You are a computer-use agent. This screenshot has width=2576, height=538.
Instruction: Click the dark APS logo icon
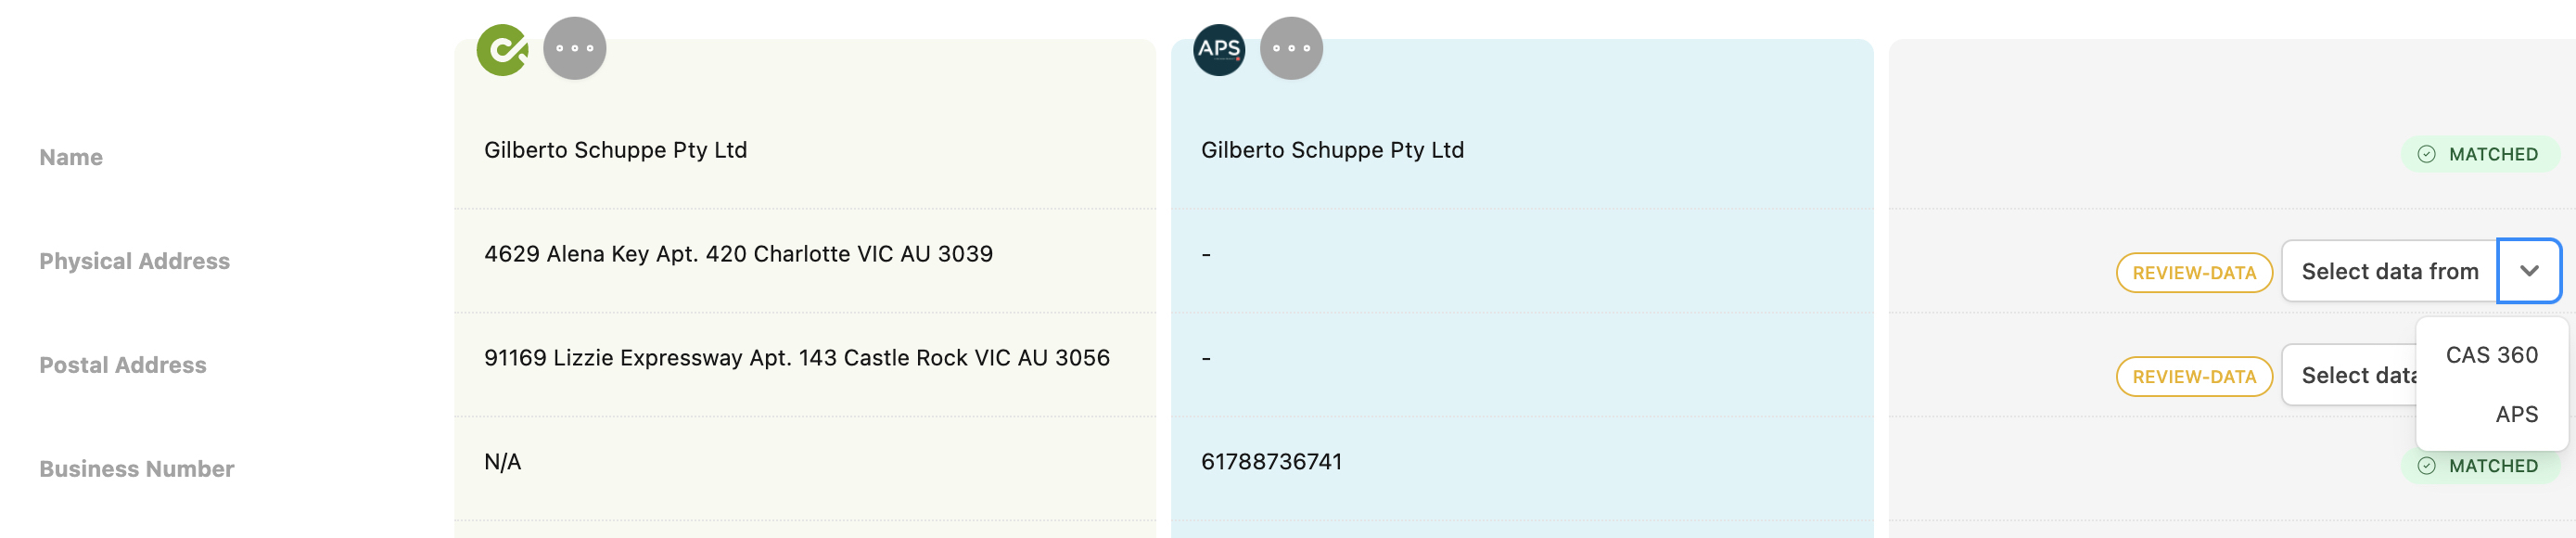[x=1219, y=49]
